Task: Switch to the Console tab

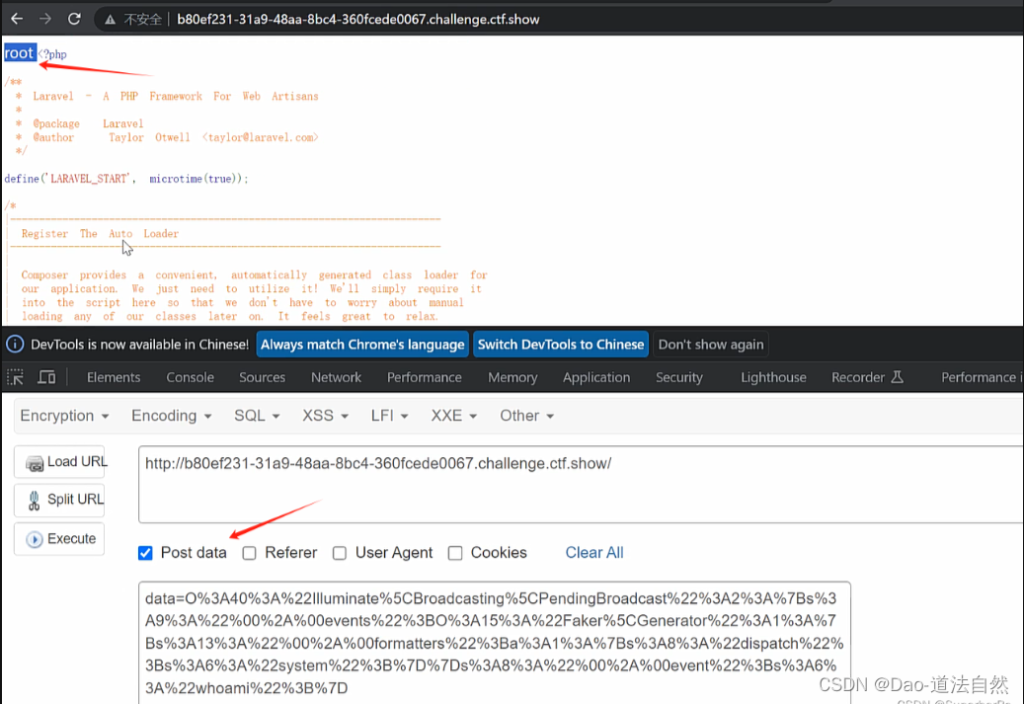Action: point(190,377)
